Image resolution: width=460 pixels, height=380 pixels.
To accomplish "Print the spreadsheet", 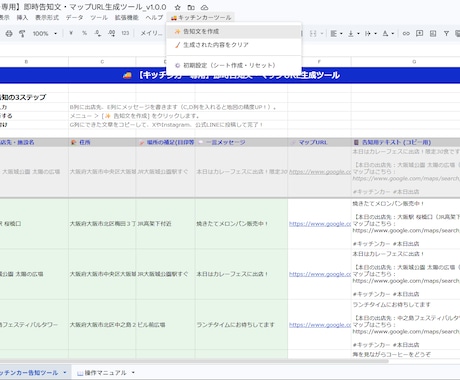I will point(9,33).
